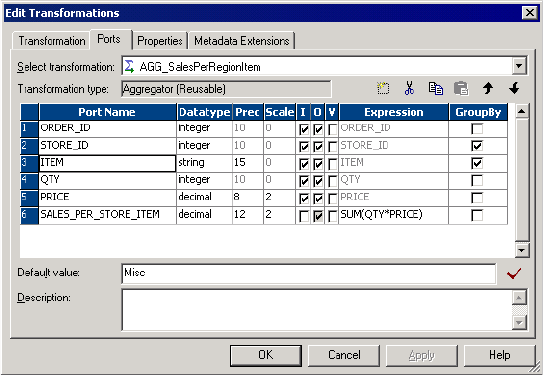Open the Properties tab

(x=160, y=41)
